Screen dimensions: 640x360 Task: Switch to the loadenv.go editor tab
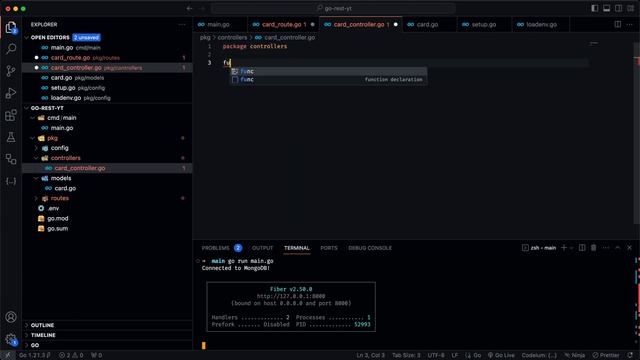541,24
